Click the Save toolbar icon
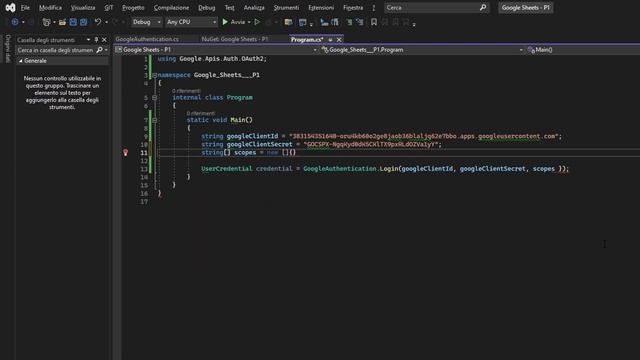 [73, 22]
